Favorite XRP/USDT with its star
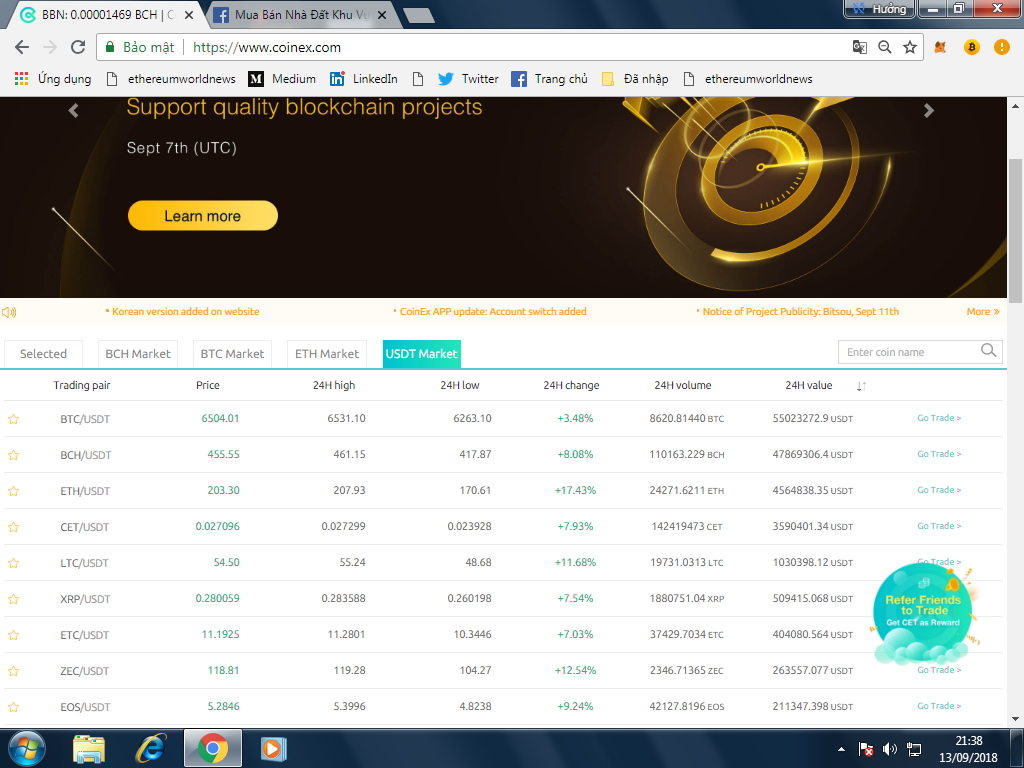This screenshot has width=1024, height=768. pos(14,599)
